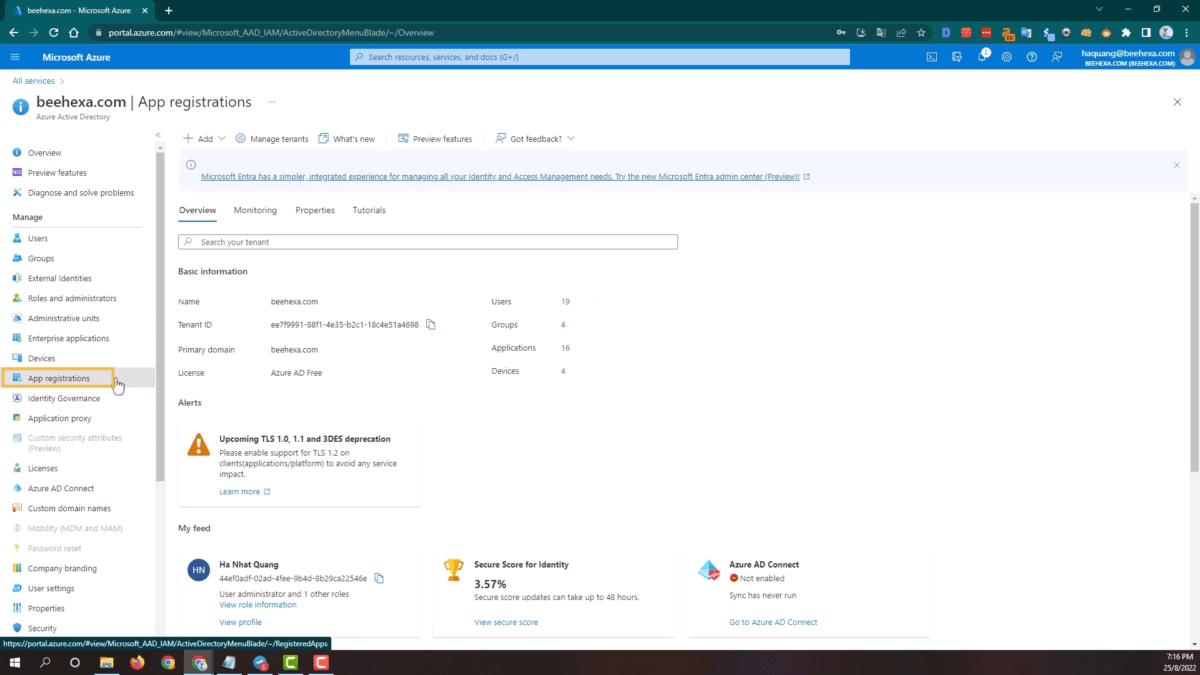
Task: Switch to the Monitoring tab
Action: click(254, 210)
